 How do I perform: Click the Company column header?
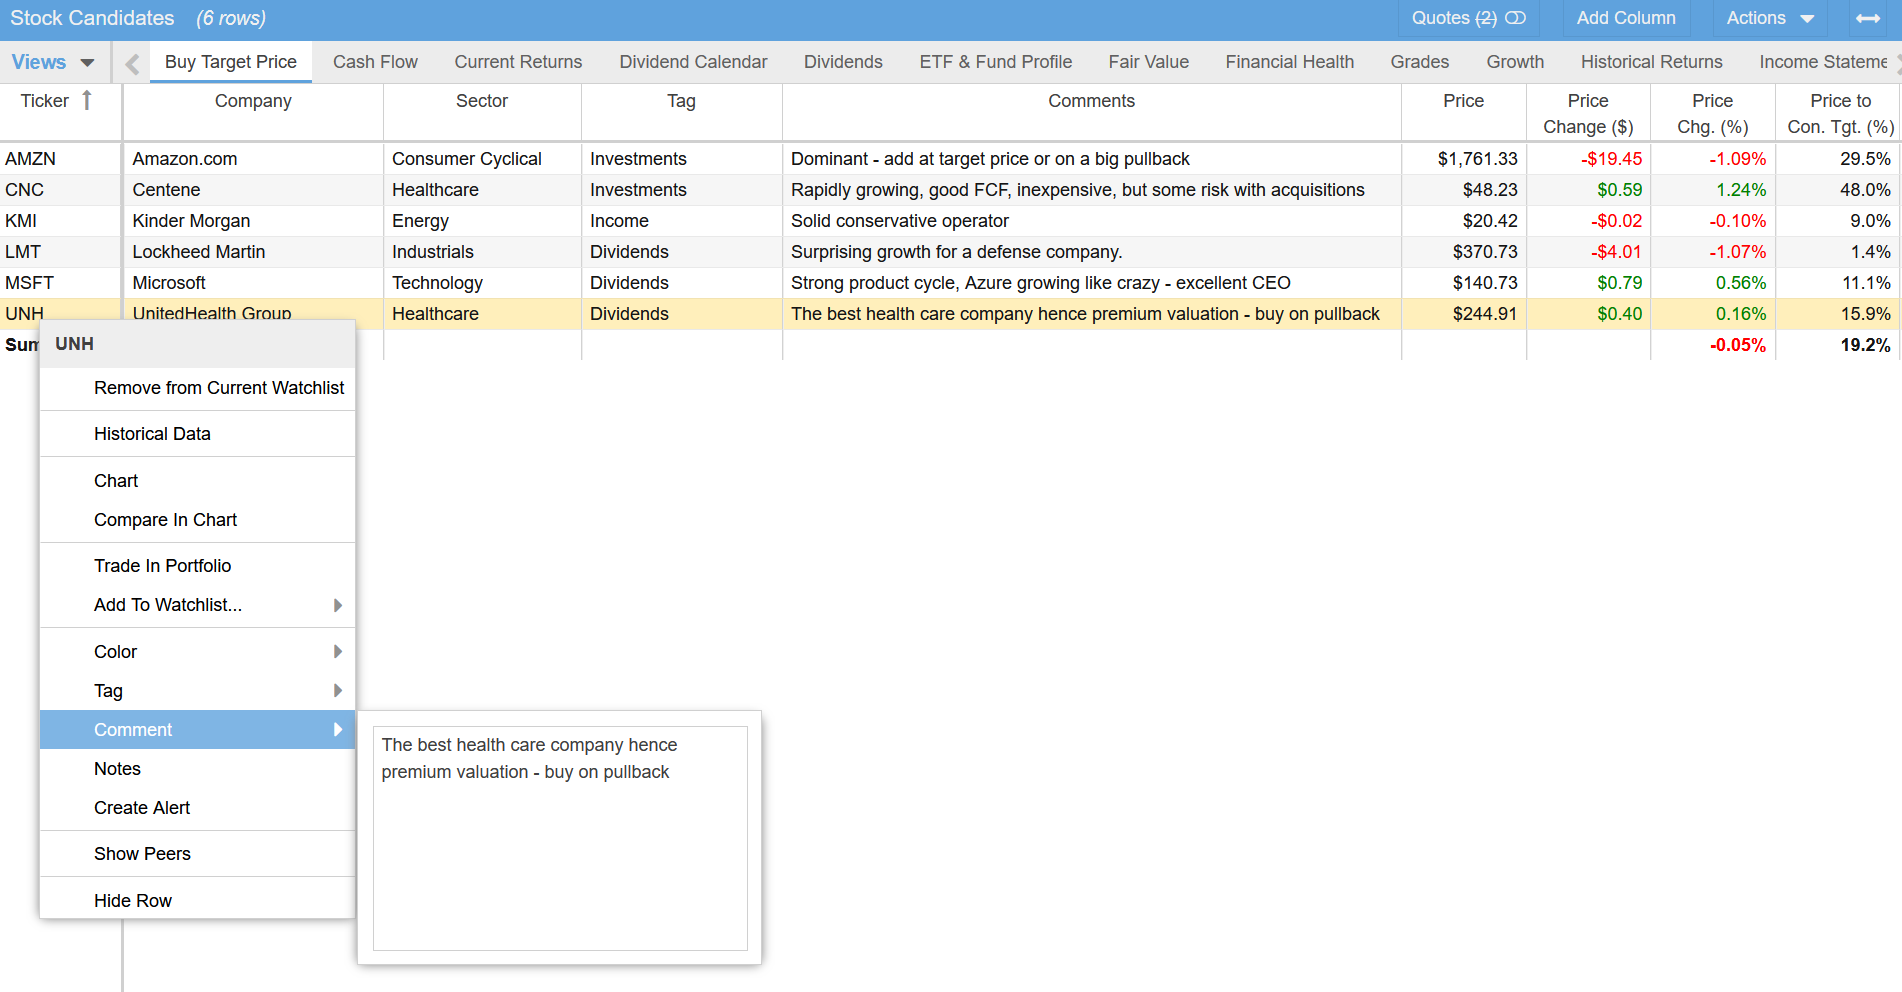253,112
